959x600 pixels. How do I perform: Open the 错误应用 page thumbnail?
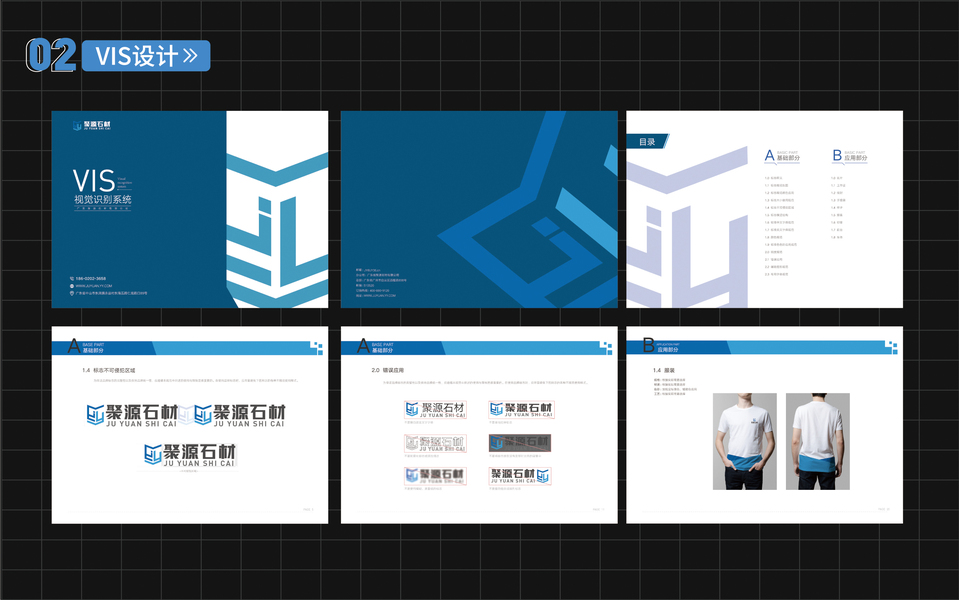[479, 425]
